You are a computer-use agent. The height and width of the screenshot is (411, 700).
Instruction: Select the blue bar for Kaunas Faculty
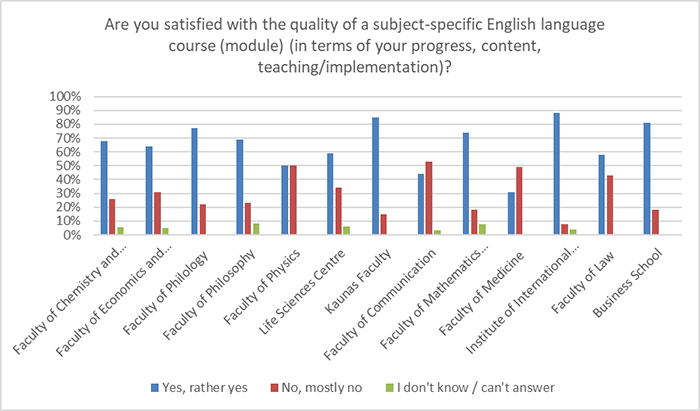click(375, 176)
